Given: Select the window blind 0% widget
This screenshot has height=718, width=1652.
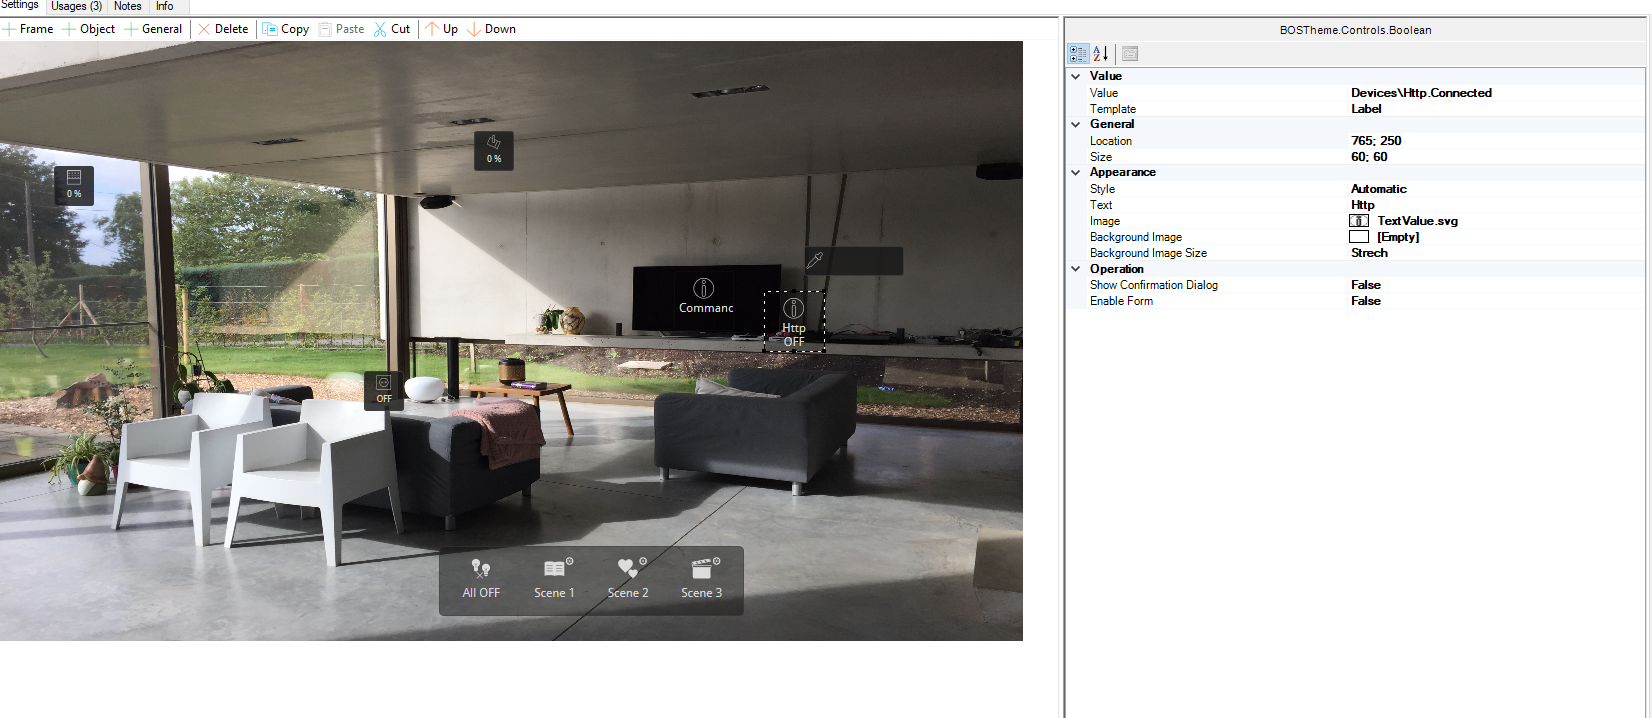Looking at the screenshot, I should [x=74, y=185].
